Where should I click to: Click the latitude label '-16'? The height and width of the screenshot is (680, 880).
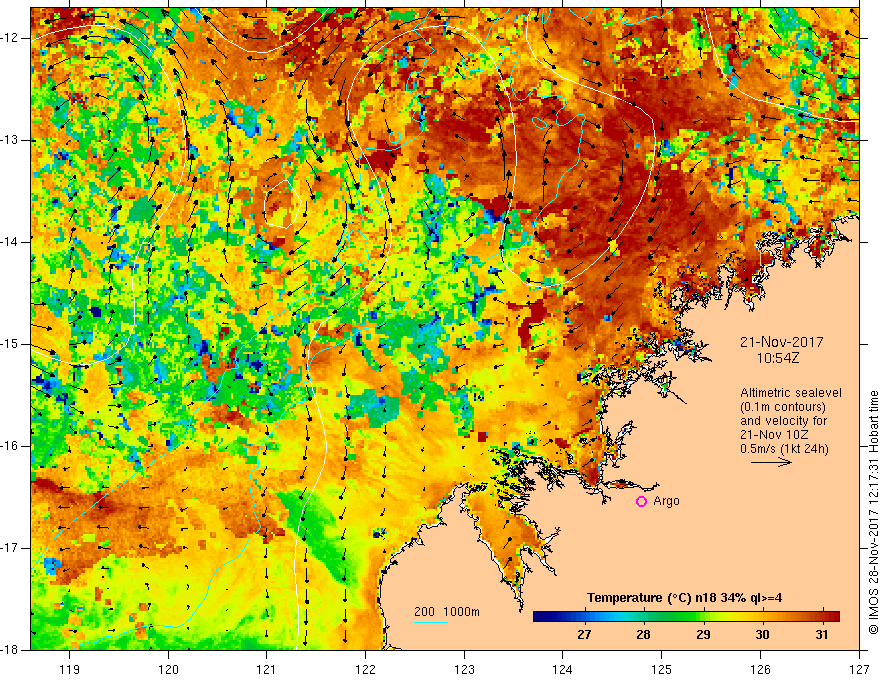tap(11, 446)
